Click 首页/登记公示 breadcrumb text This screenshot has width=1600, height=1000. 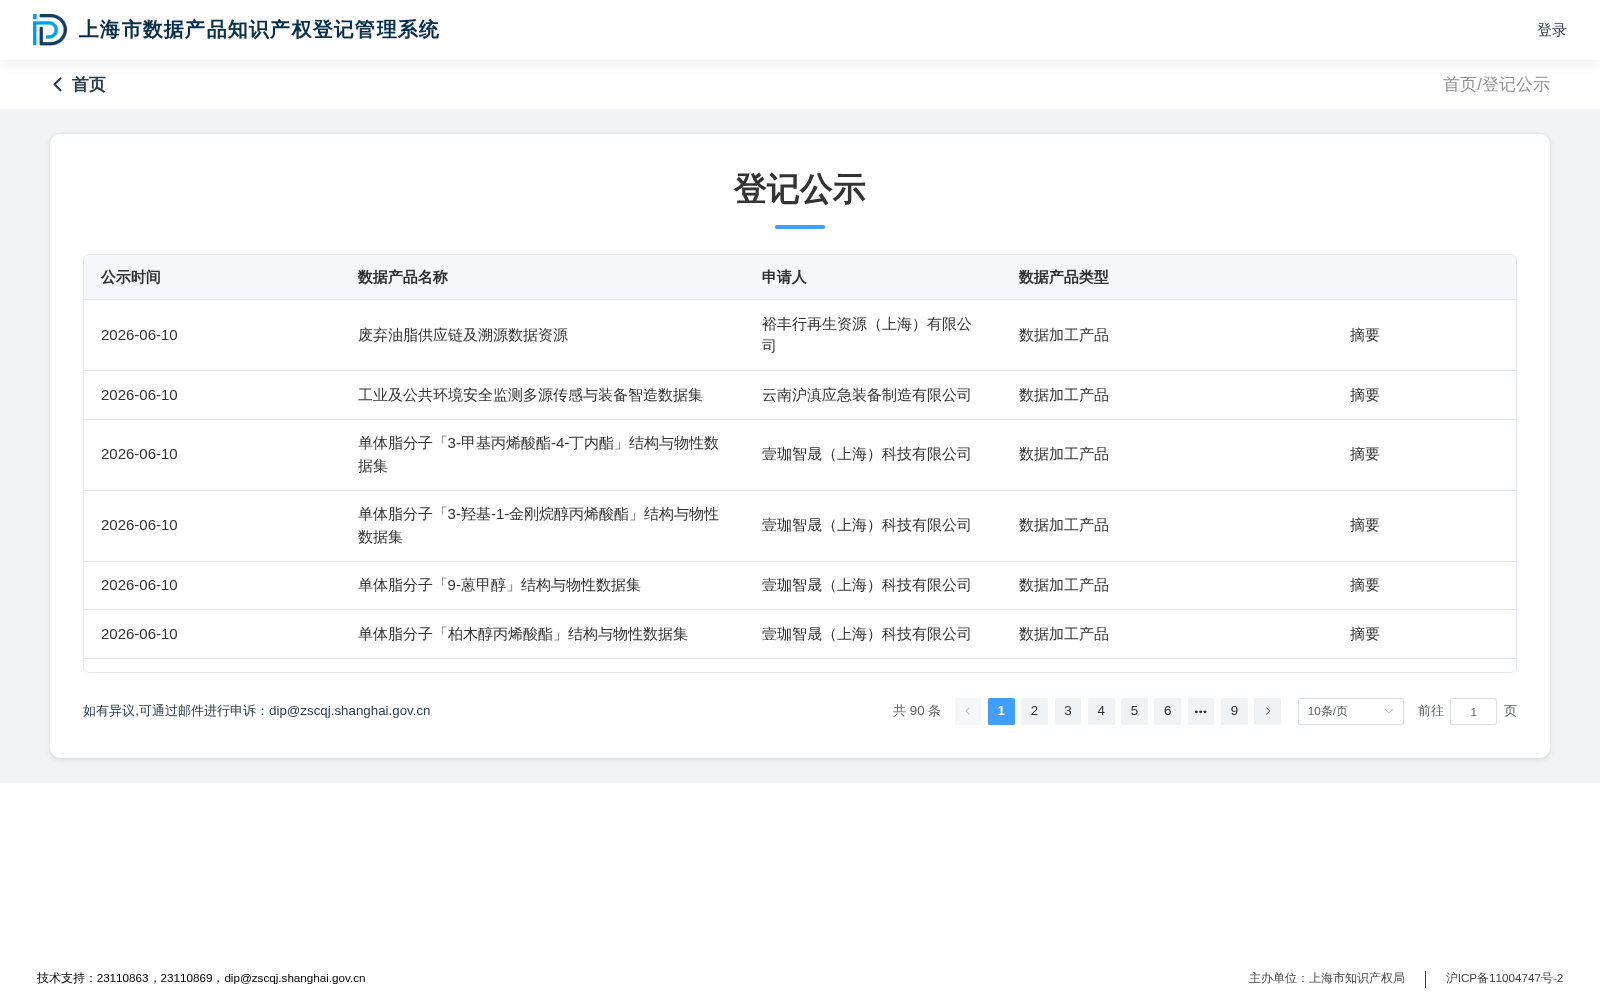(x=1496, y=85)
